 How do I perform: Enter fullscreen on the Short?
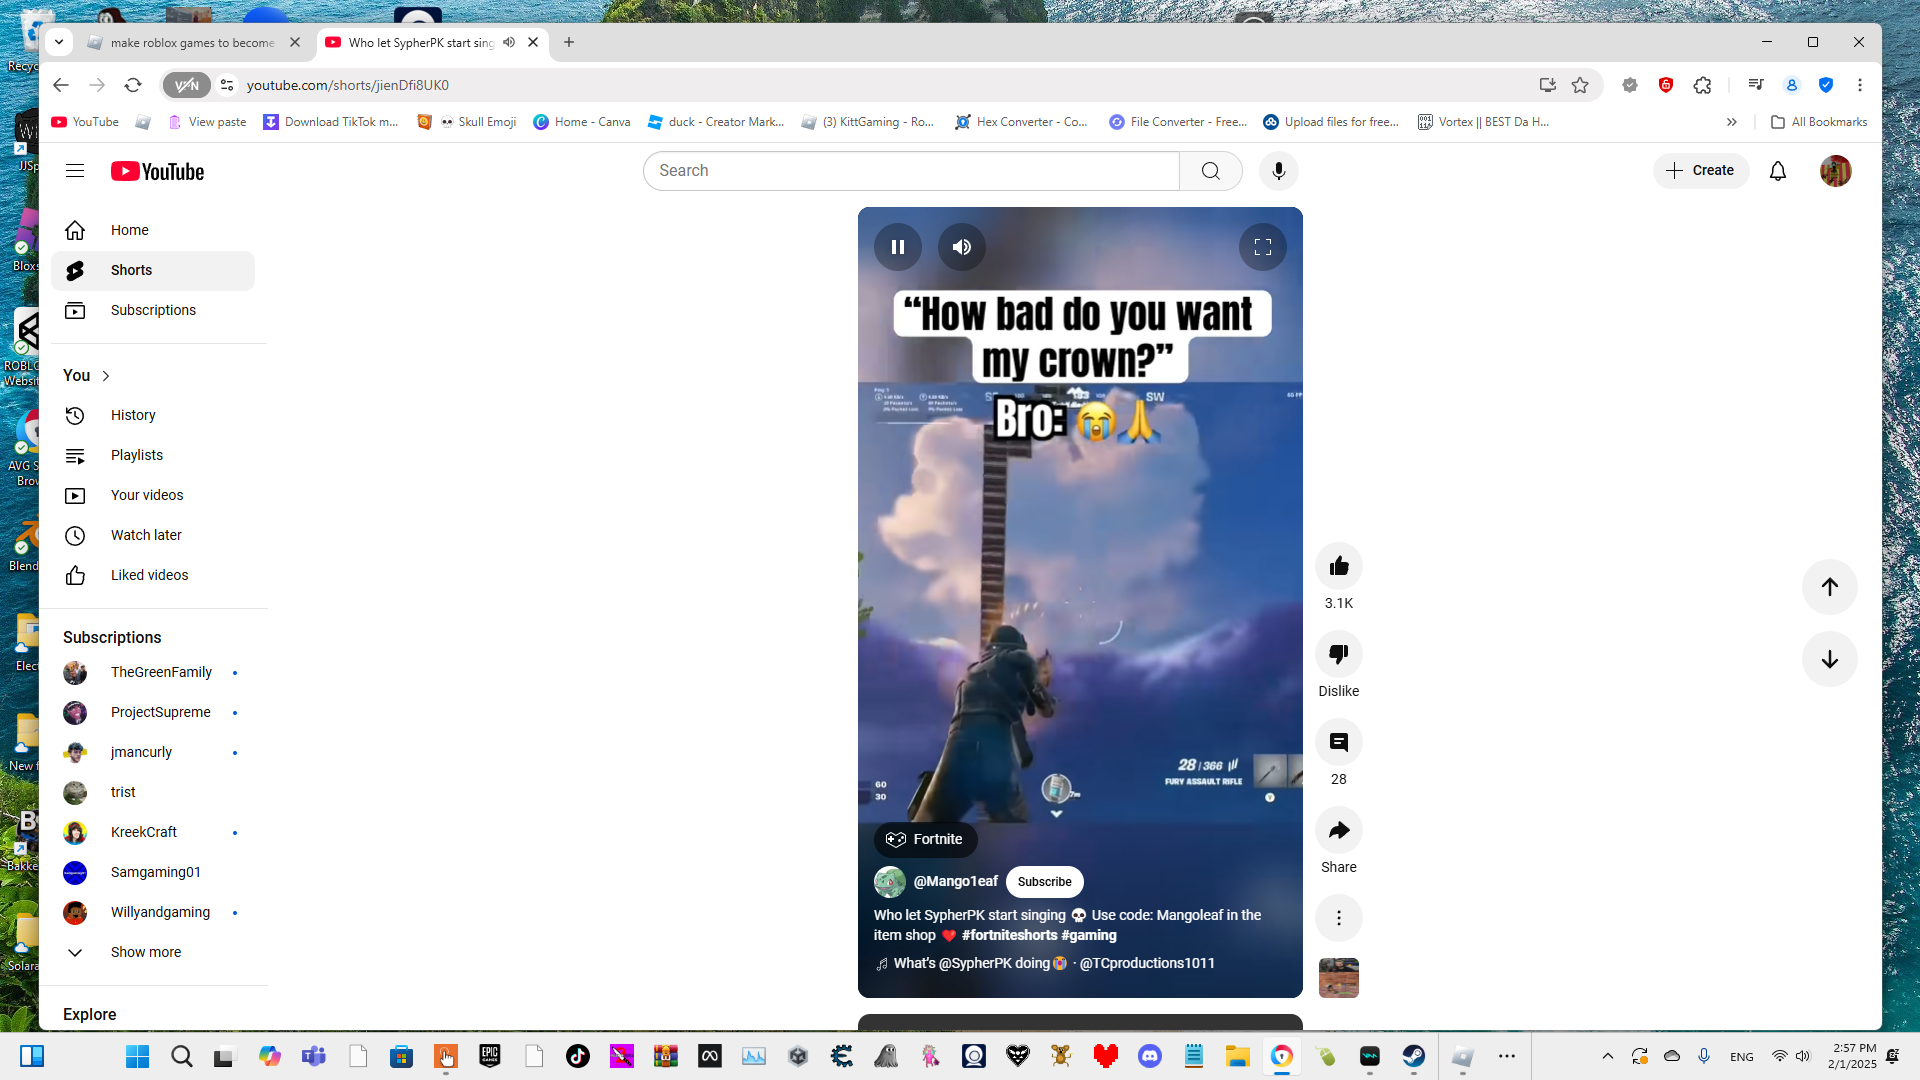click(1262, 247)
